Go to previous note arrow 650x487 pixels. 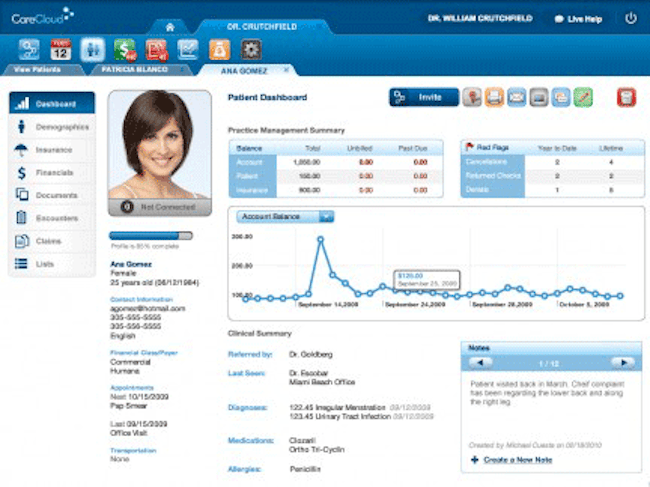[480, 363]
